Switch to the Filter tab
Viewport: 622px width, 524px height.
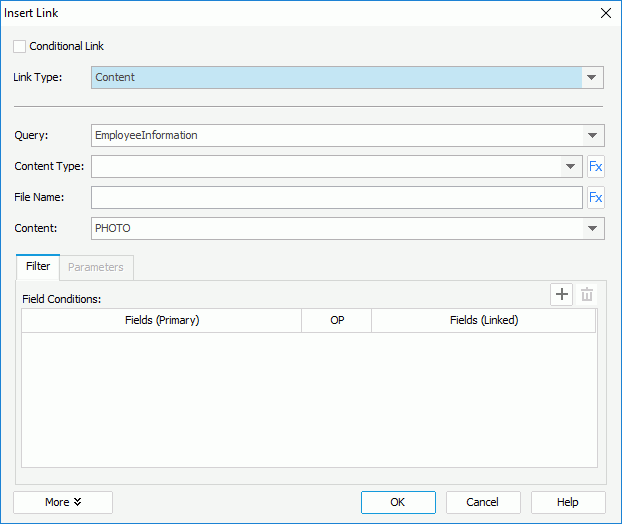[38, 267]
